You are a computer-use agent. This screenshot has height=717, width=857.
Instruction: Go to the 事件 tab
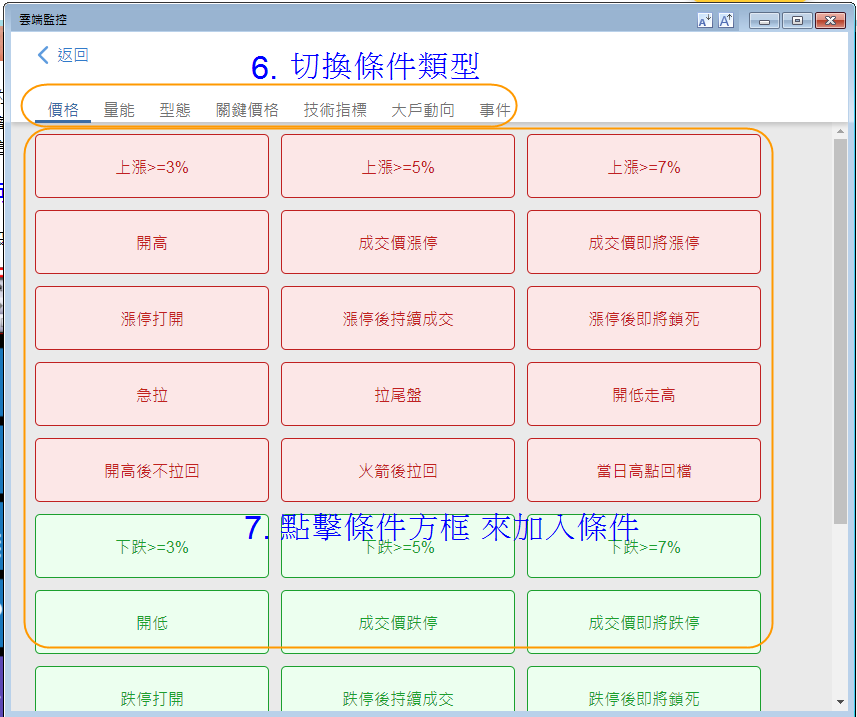click(495, 110)
